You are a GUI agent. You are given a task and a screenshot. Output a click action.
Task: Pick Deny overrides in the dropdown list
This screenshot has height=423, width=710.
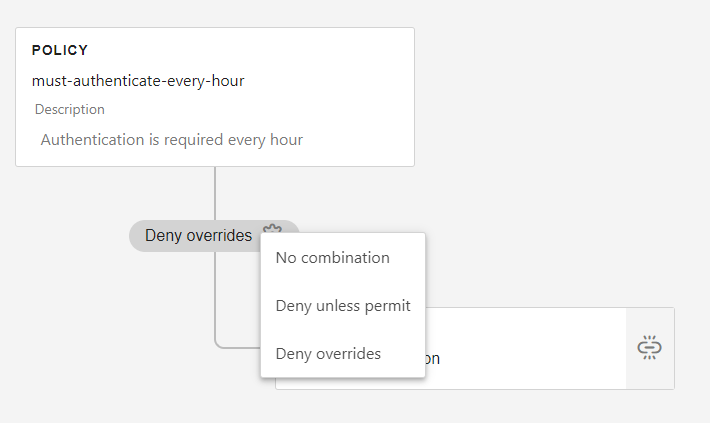point(328,353)
